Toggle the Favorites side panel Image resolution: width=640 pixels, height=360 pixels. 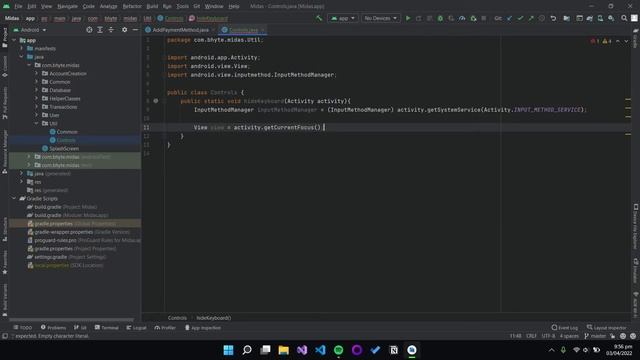4,262
